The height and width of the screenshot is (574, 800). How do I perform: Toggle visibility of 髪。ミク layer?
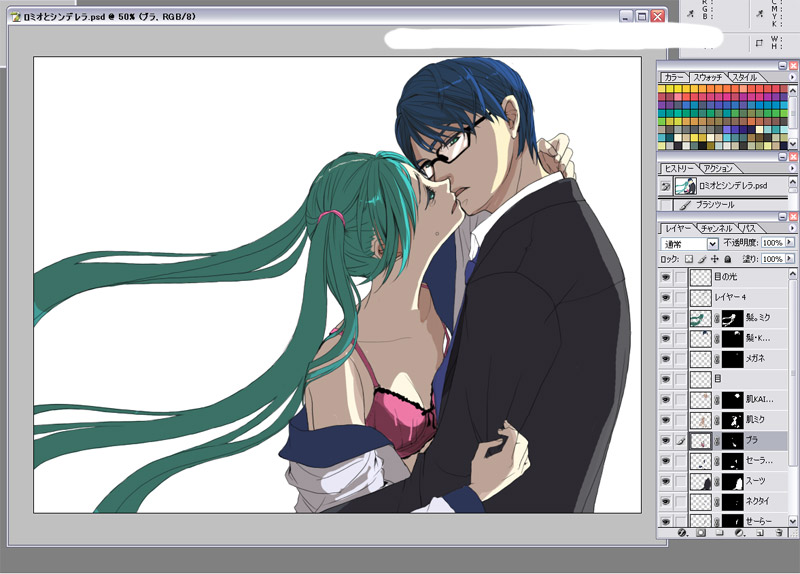pyautogui.click(x=665, y=318)
